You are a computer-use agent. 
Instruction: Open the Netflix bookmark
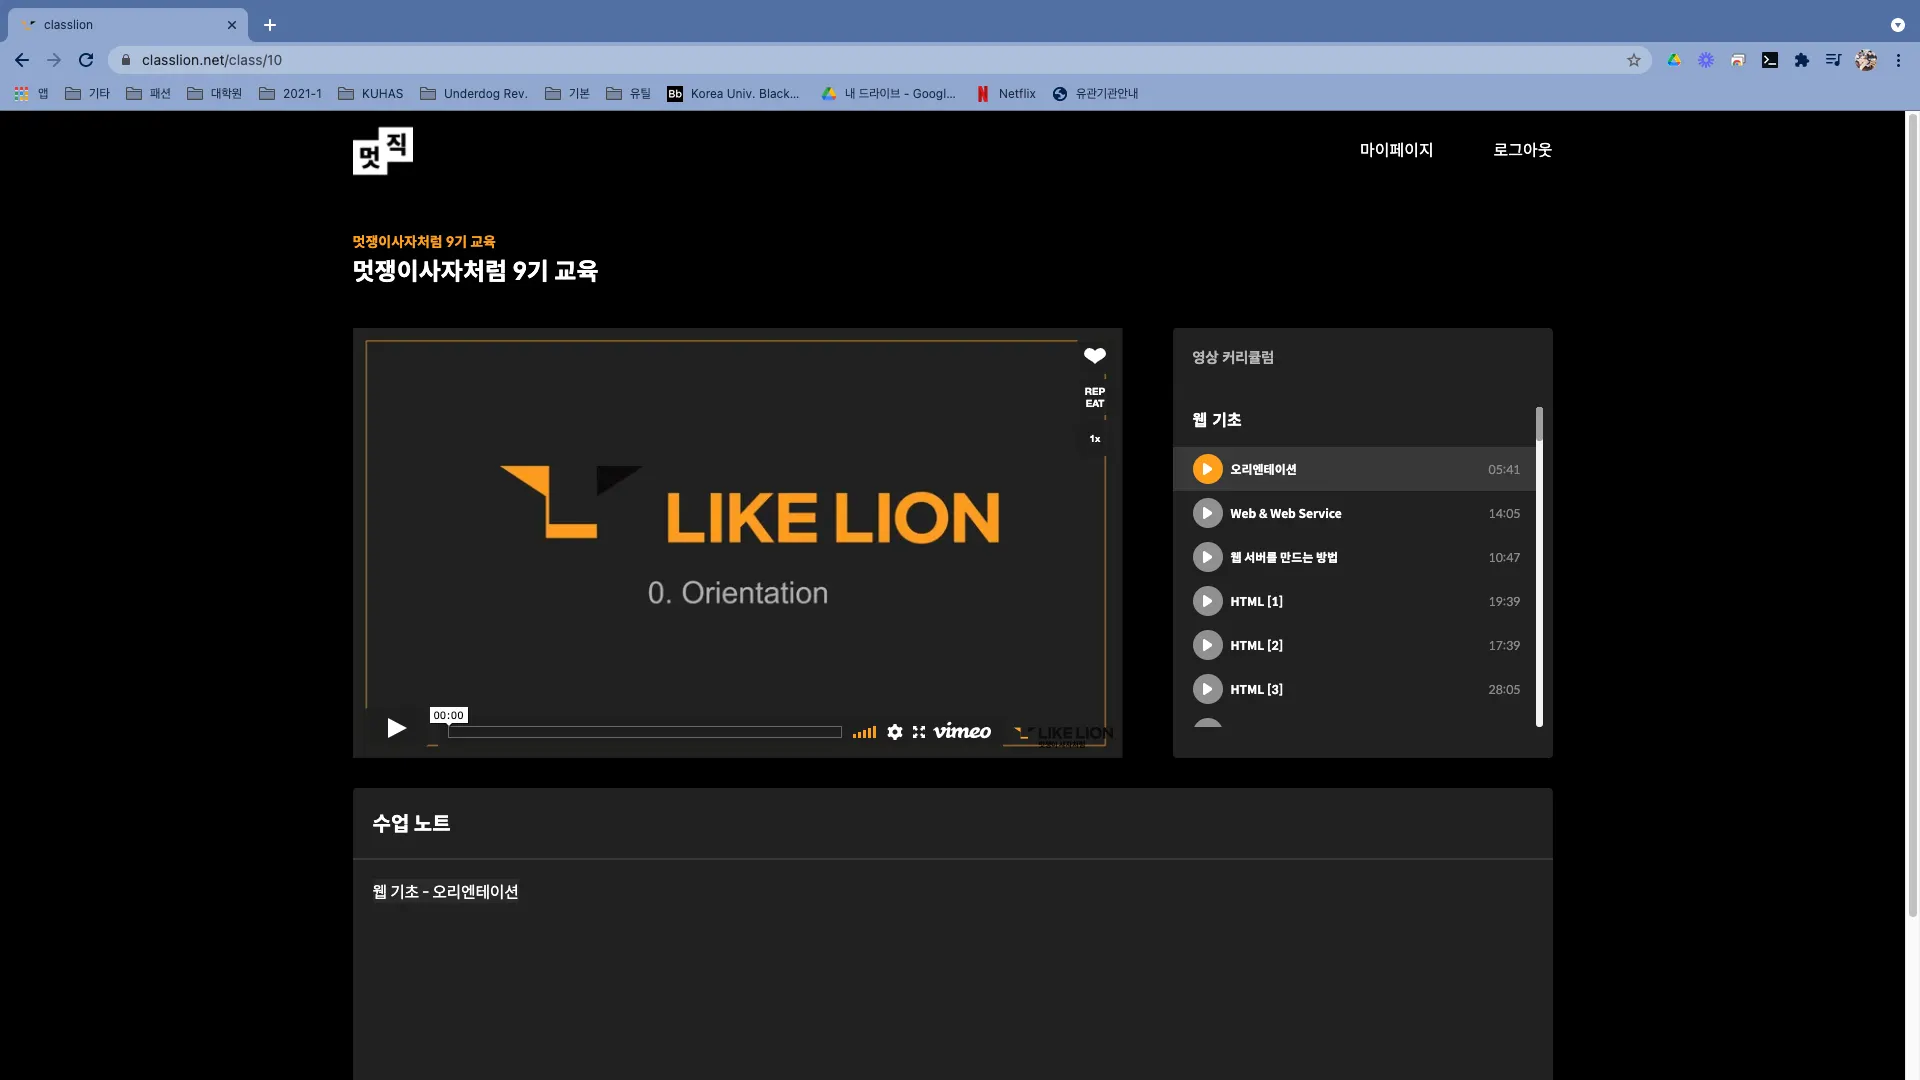1006,94
